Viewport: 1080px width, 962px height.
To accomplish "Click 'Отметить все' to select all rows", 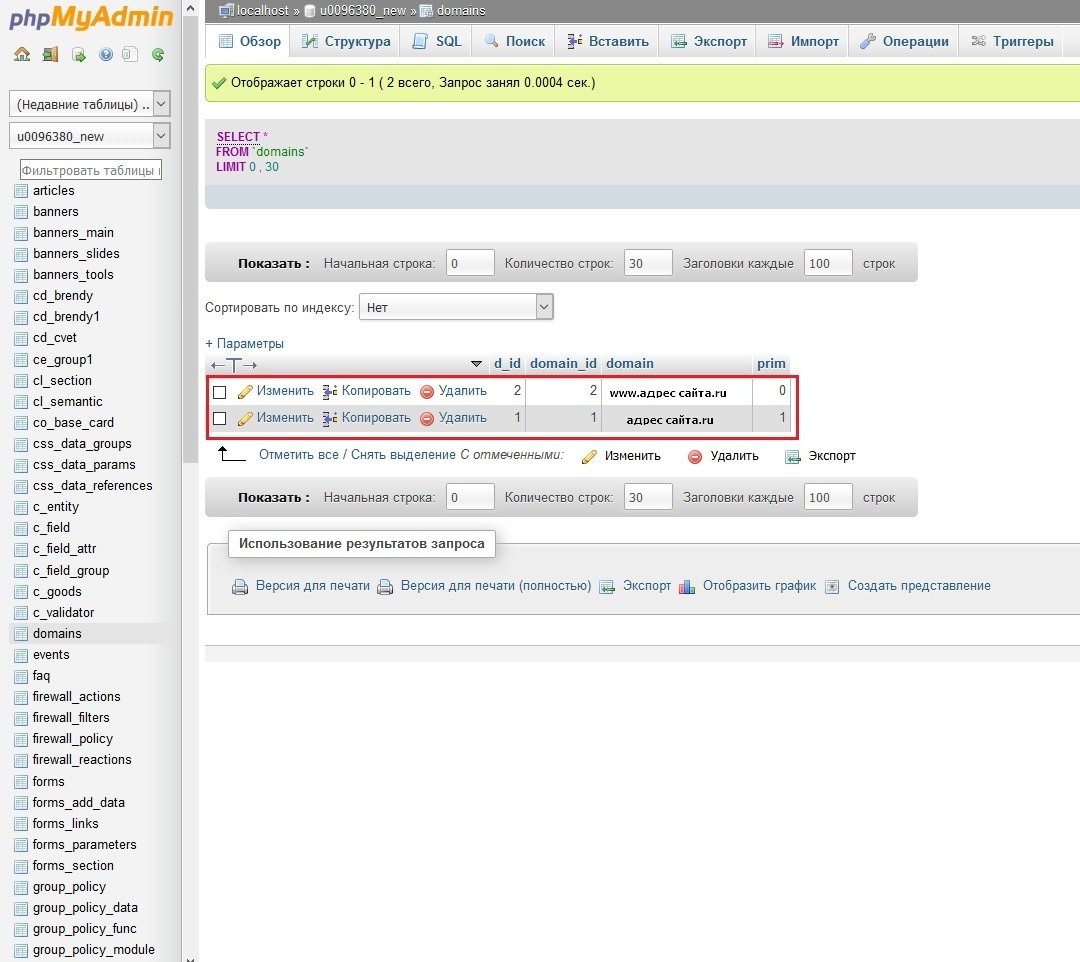I will (298, 456).
